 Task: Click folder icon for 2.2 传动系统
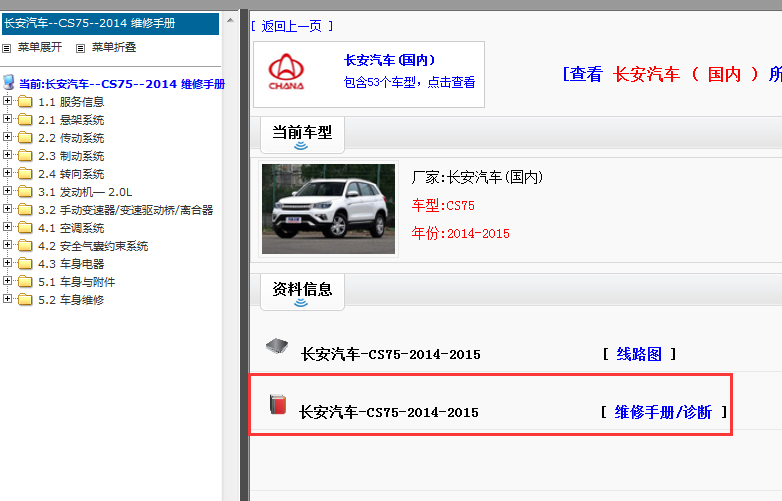pos(25,138)
